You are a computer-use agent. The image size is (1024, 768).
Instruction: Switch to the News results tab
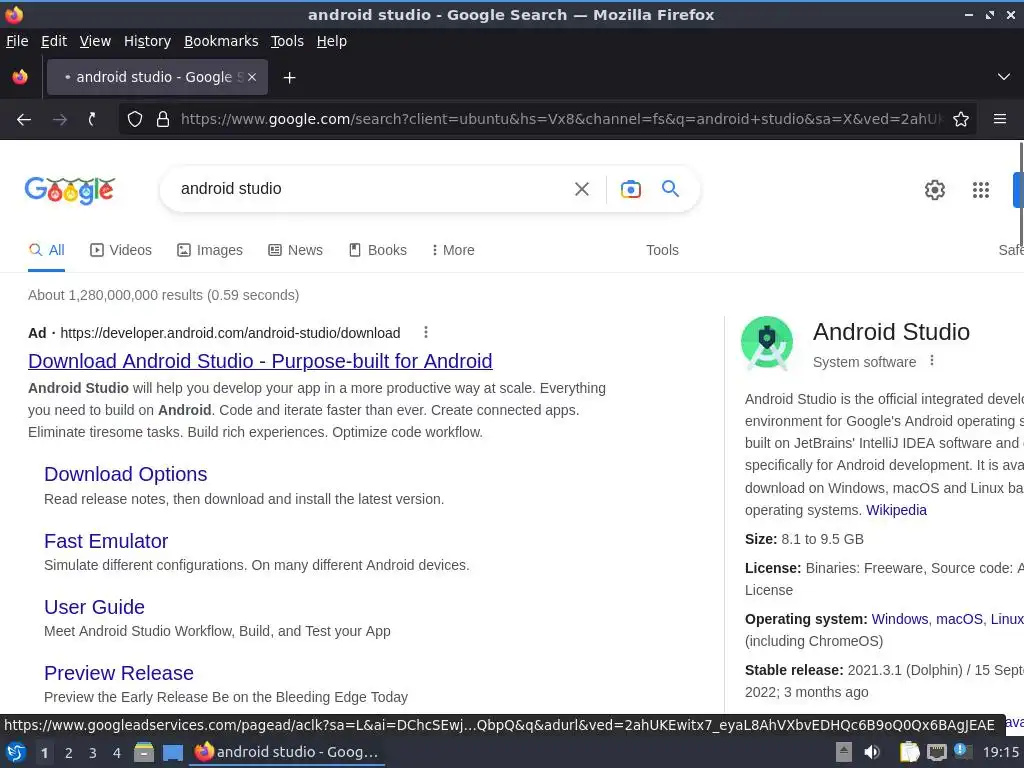(x=295, y=250)
